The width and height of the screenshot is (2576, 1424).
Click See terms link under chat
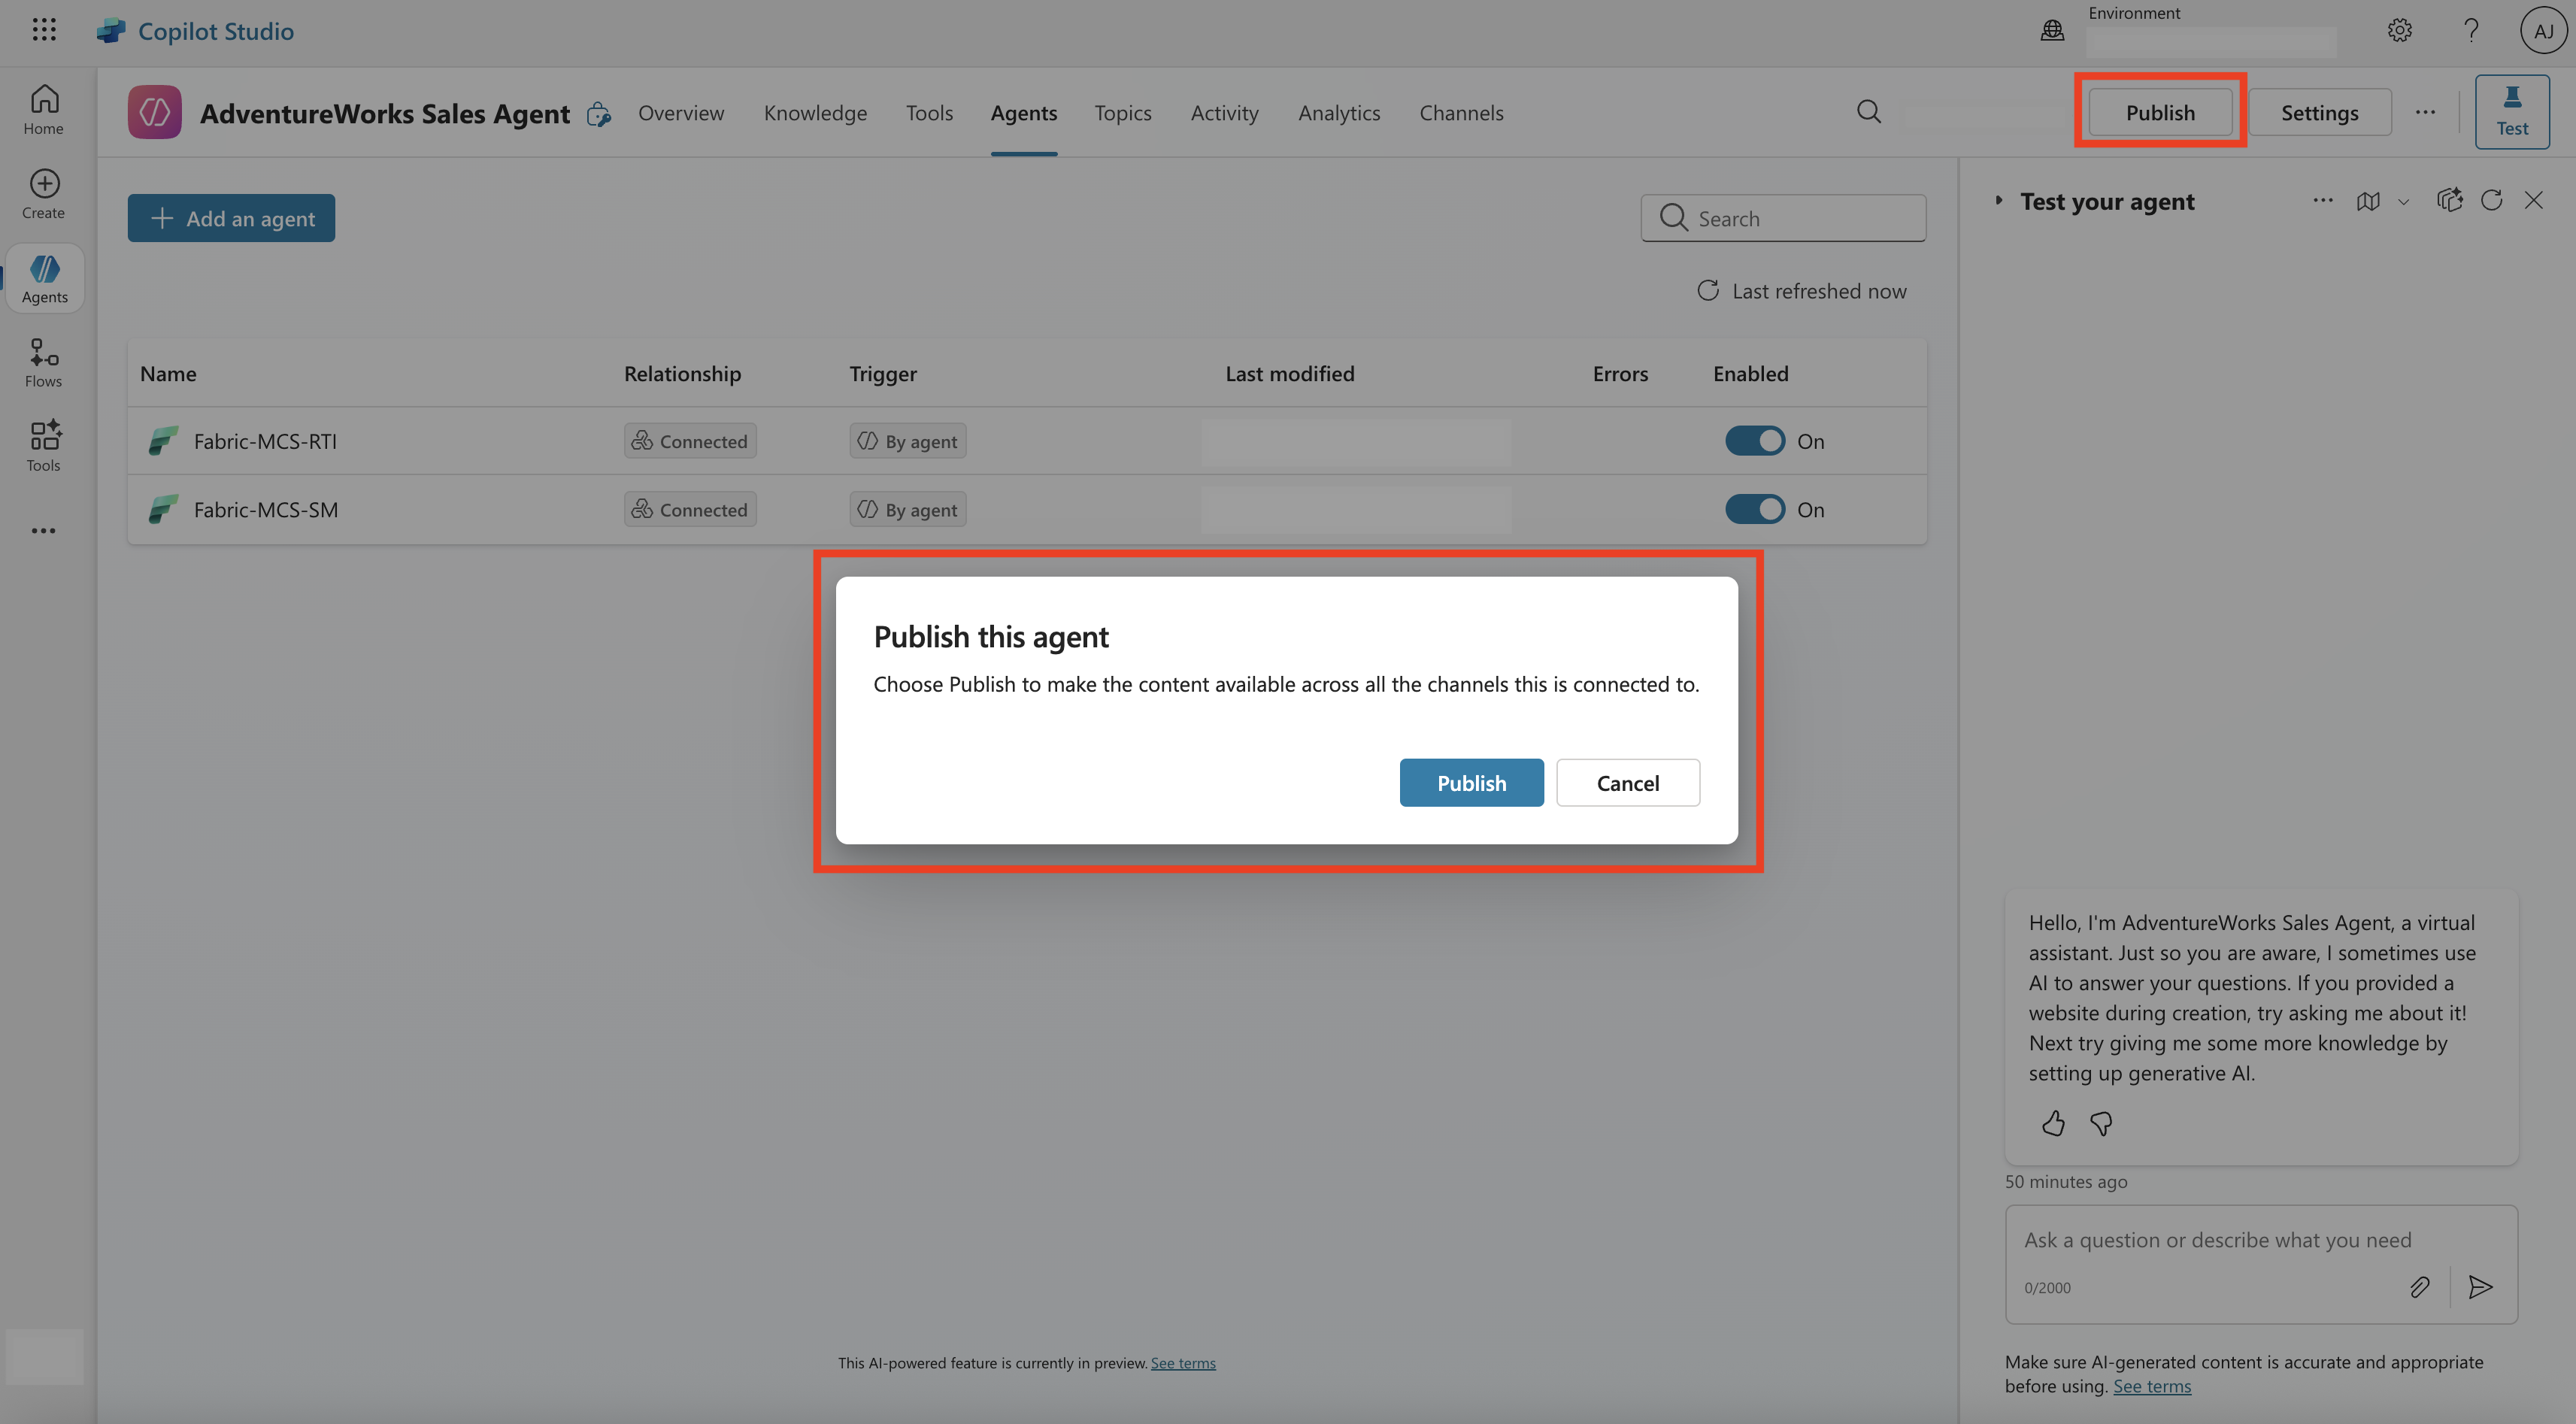[x=2151, y=1386]
